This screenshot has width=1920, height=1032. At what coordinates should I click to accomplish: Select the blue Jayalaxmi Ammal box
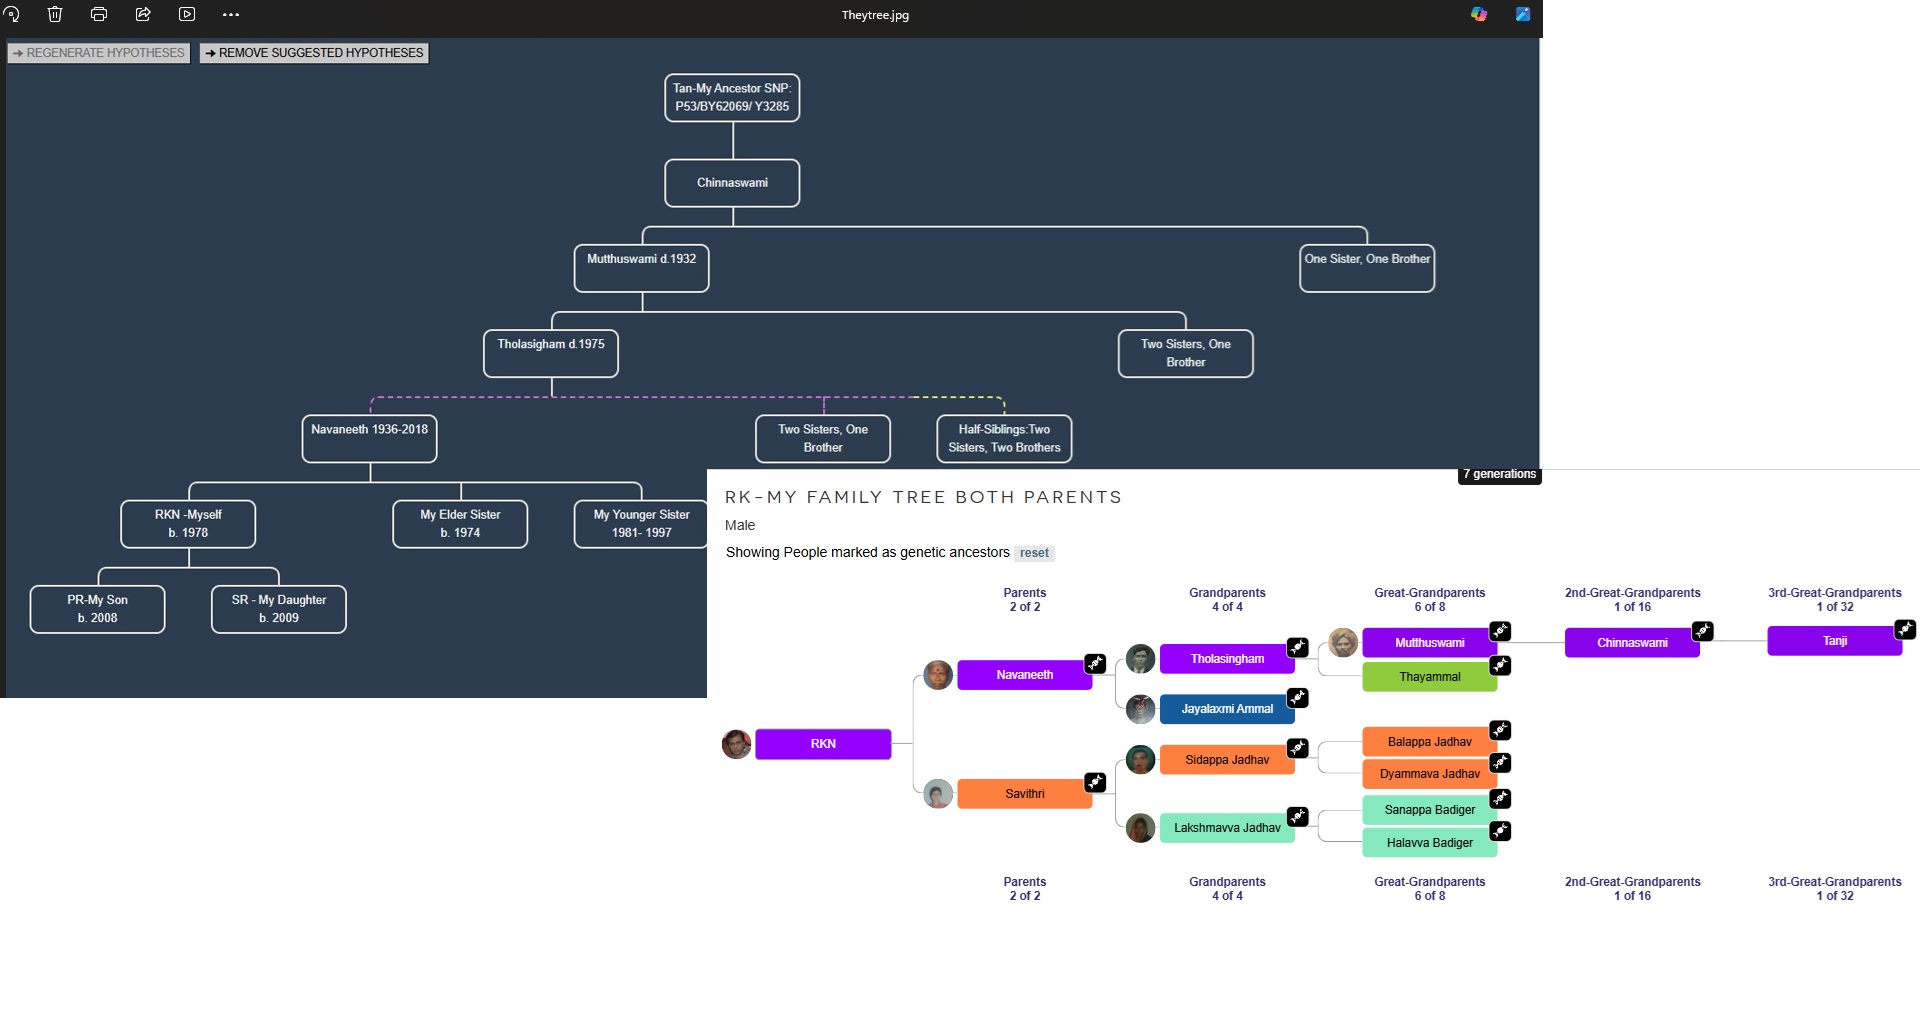point(1226,709)
